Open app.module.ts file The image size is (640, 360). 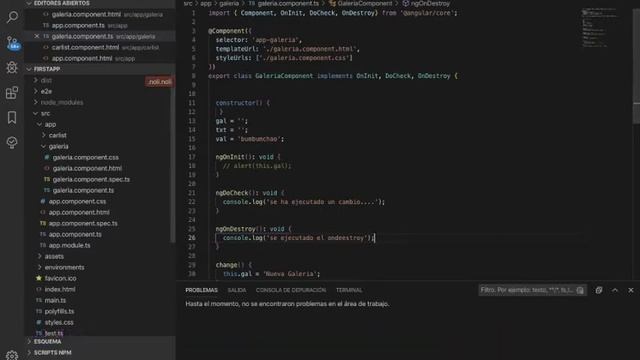coord(69,246)
